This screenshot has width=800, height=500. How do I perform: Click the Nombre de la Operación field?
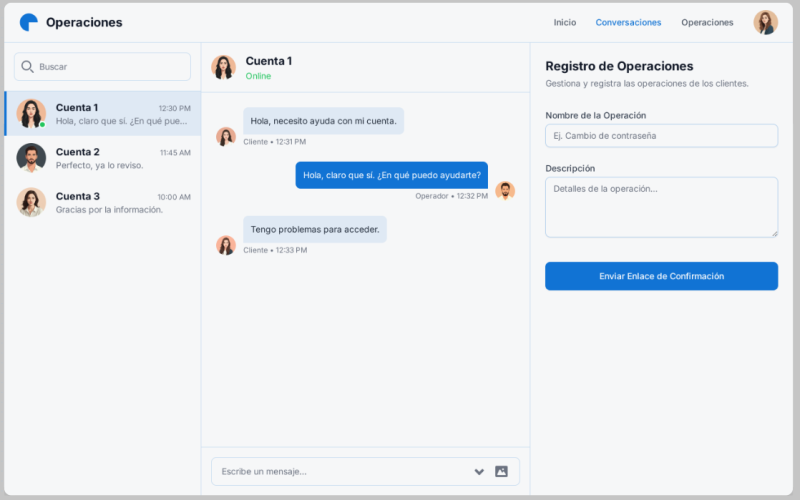coord(661,136)
